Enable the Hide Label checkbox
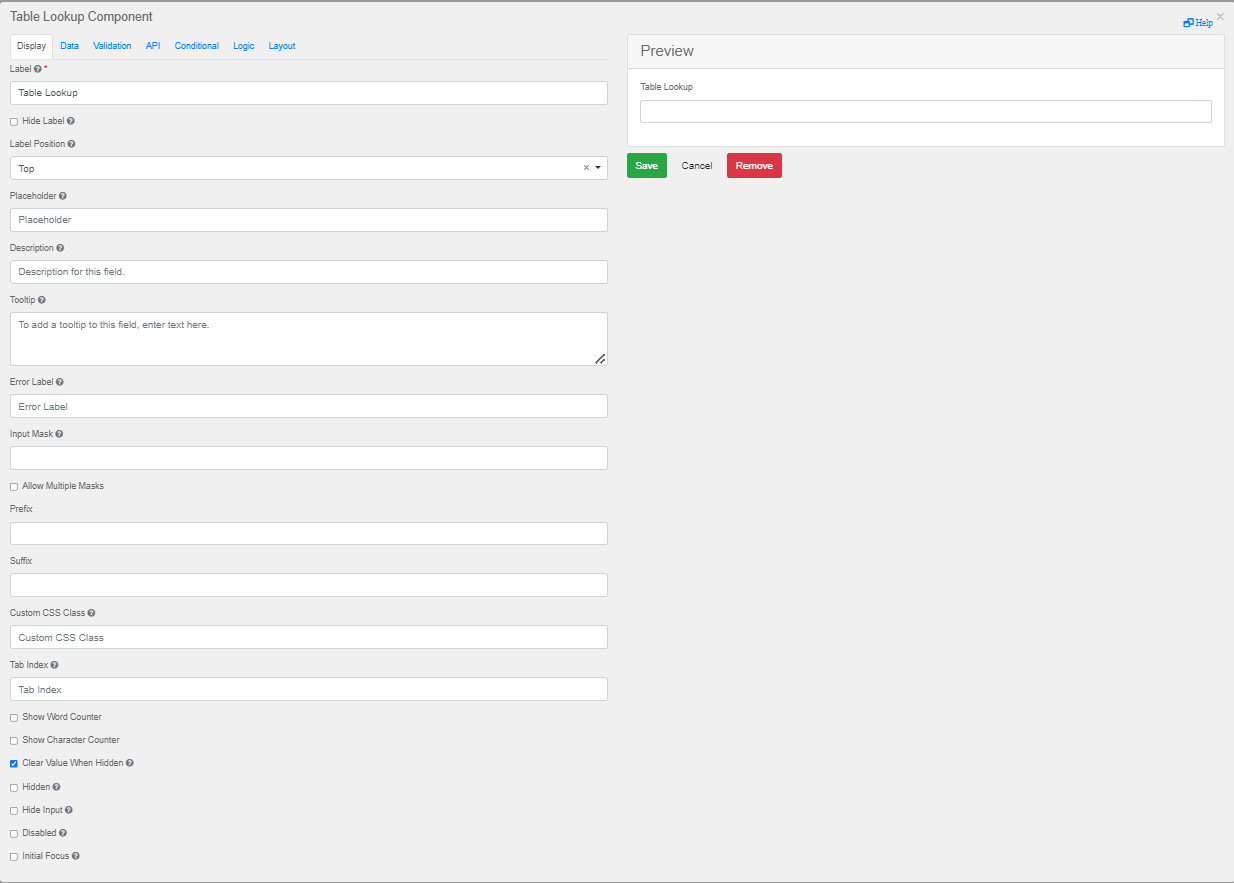Screen dimensions: 1234x883 (13, 120)
